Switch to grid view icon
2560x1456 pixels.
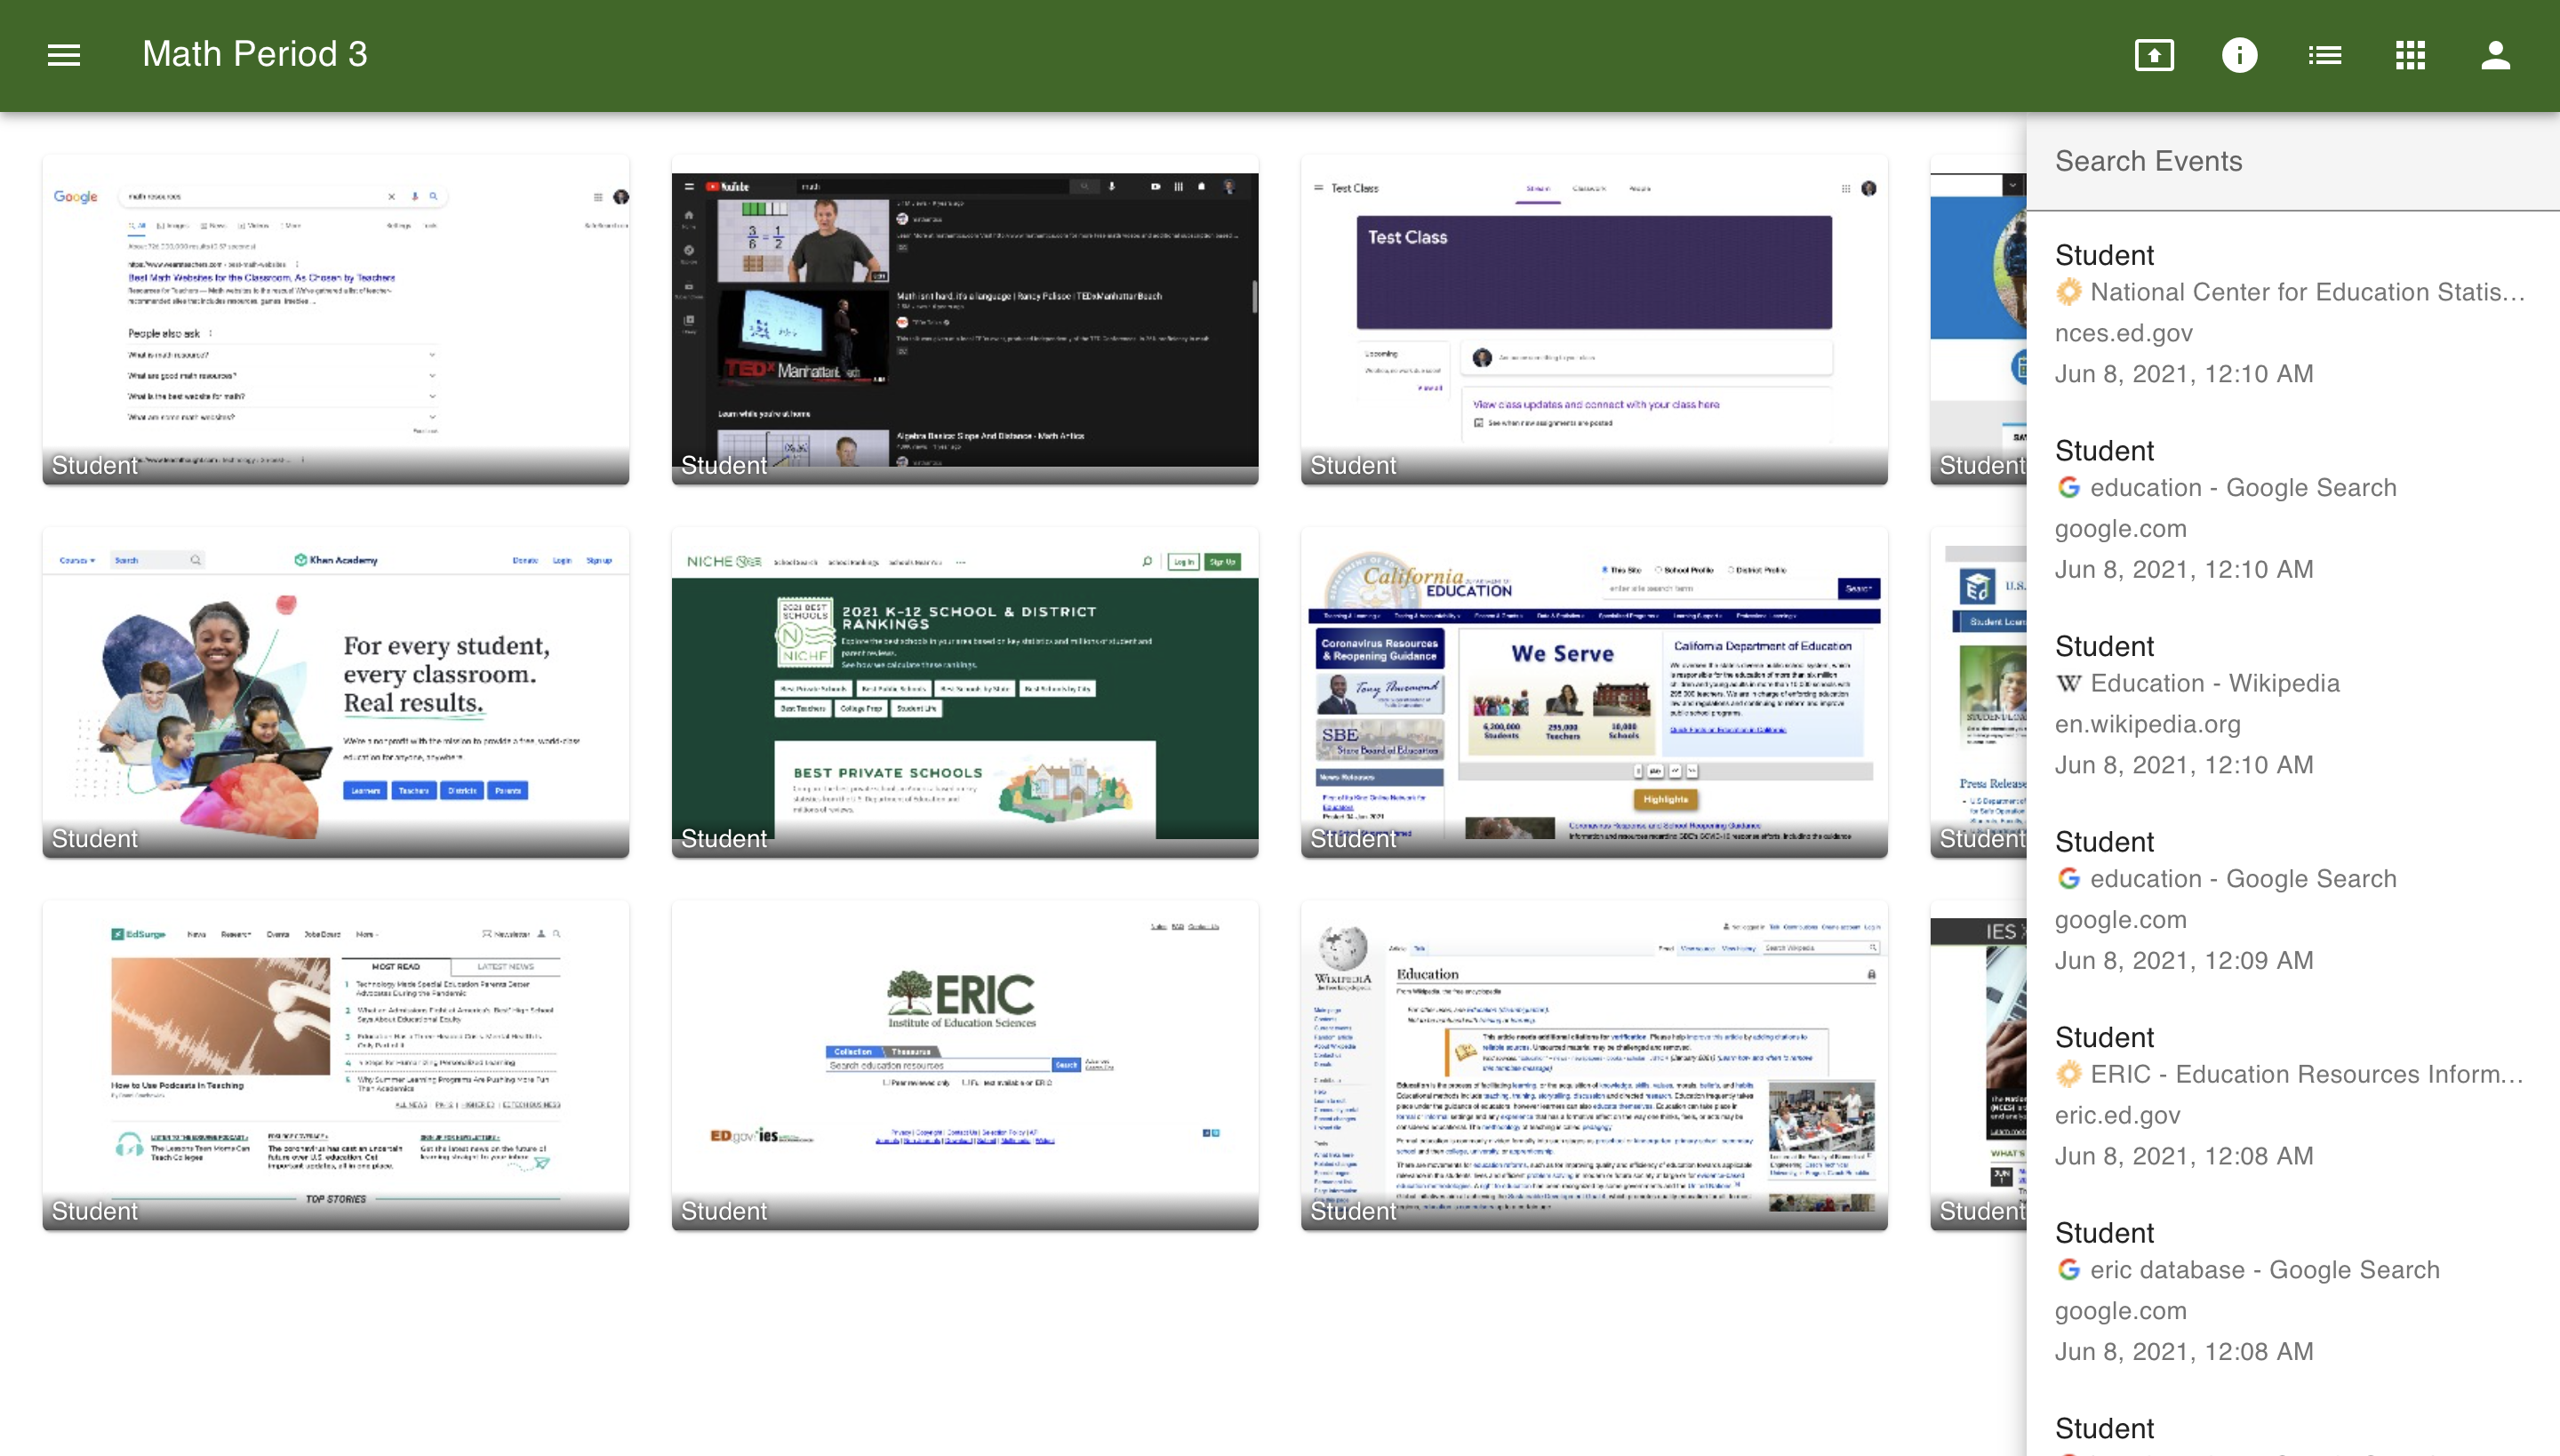pos(2410,55)
